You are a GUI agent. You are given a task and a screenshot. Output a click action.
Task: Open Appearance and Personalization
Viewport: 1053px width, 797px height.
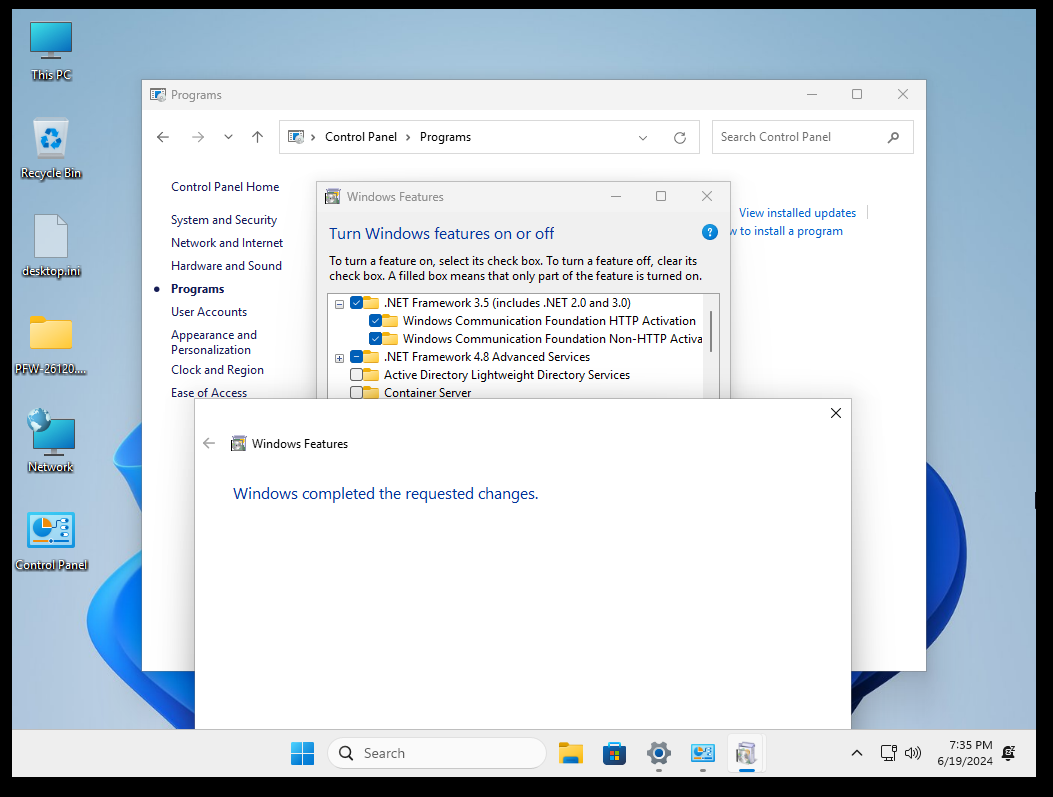click(x=214, y=342)
